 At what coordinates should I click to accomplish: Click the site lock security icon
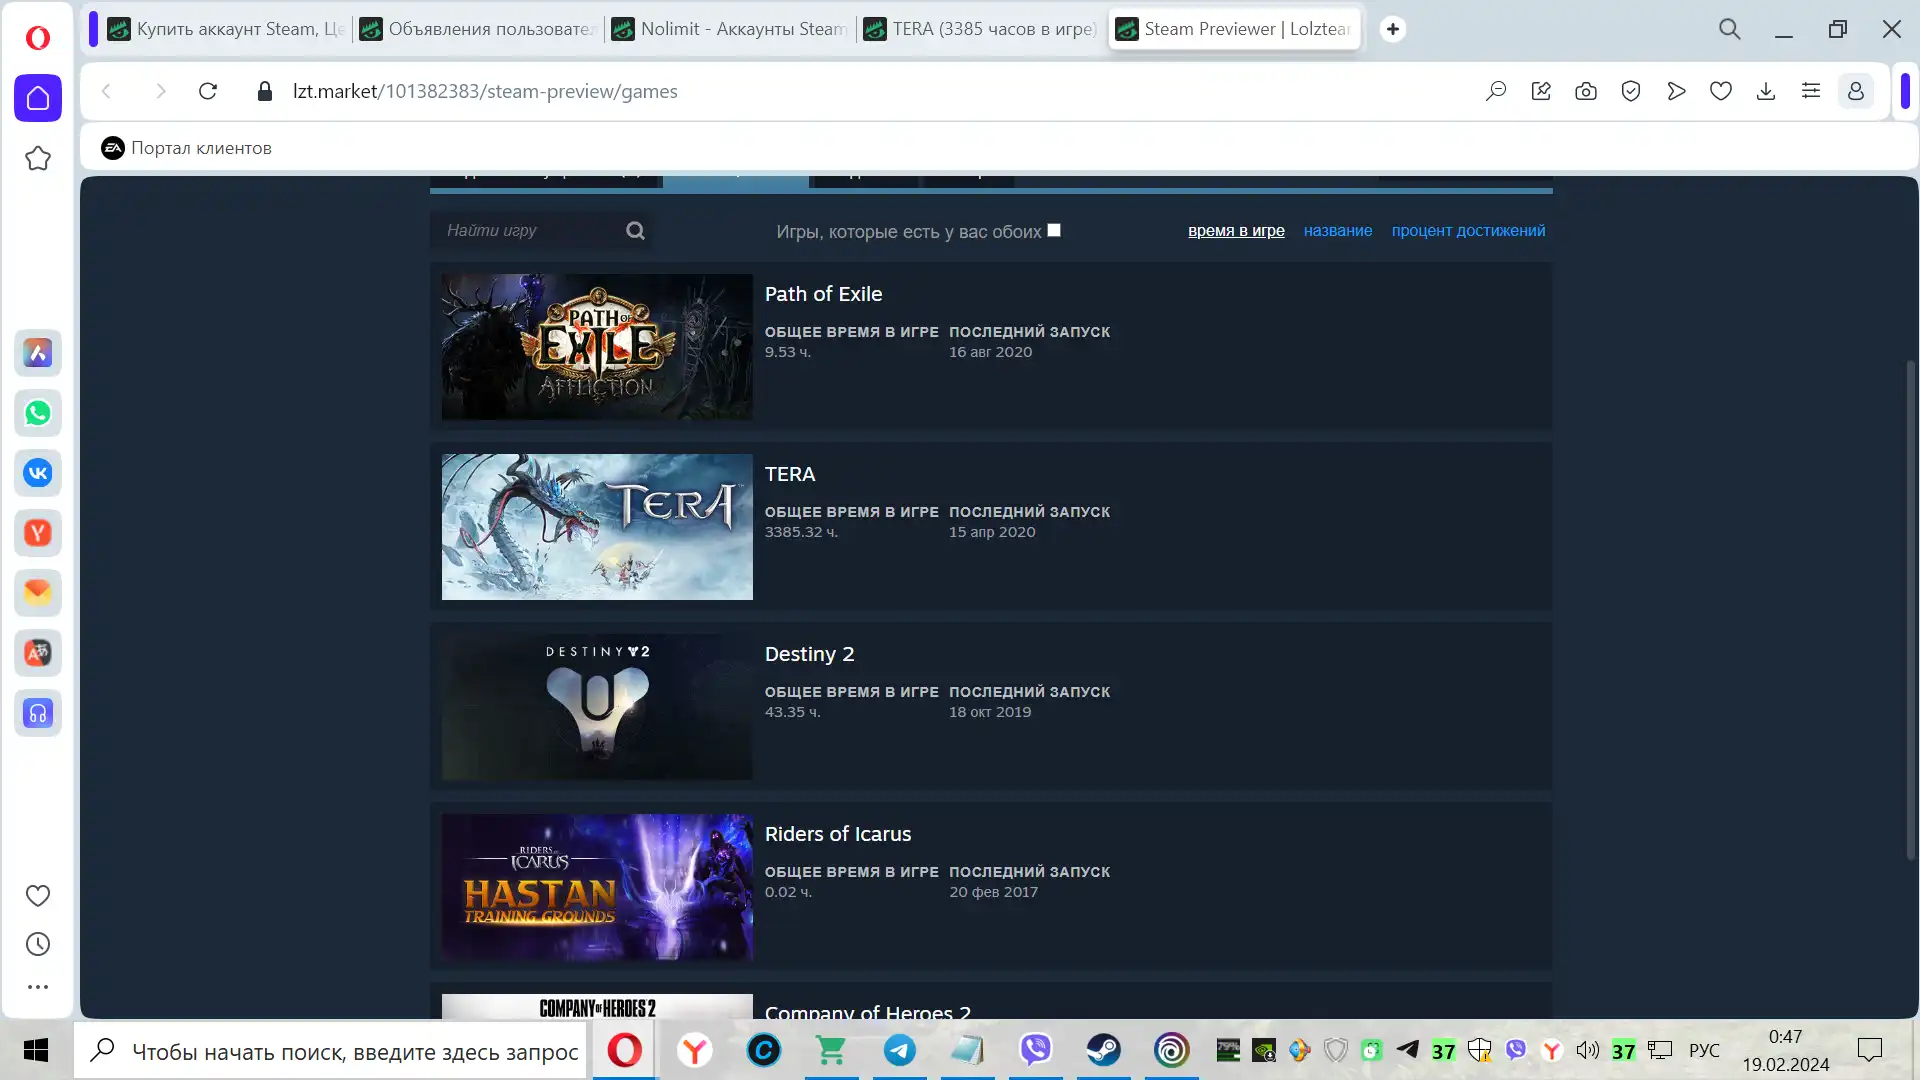[265, 91]
